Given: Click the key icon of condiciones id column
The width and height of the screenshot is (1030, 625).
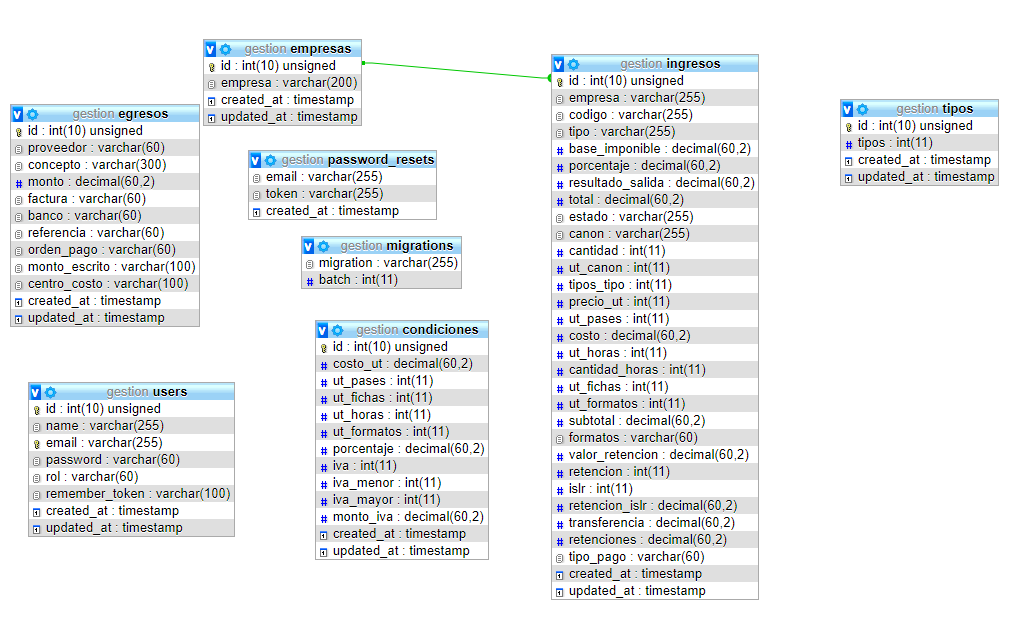Looking at the screenshot, I should point(324,348).
